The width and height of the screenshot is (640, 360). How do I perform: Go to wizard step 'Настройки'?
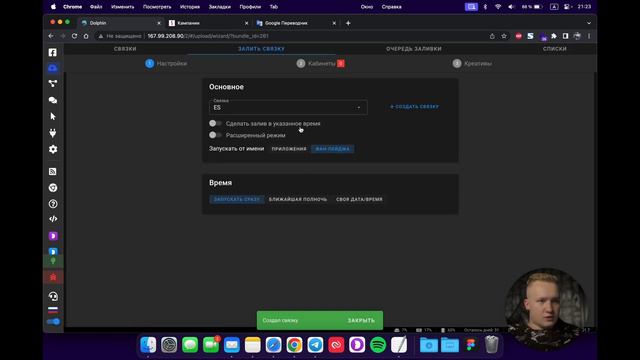pyautogui.click(x=167, y=64)
